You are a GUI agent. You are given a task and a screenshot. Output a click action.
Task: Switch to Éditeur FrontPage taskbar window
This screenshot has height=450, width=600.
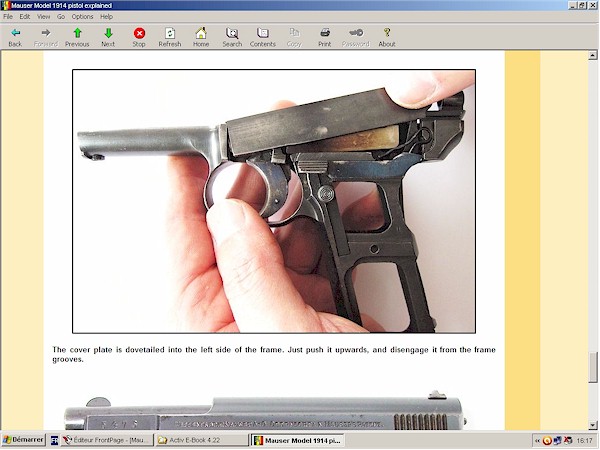pyautogui.click(x=107, y=440)
